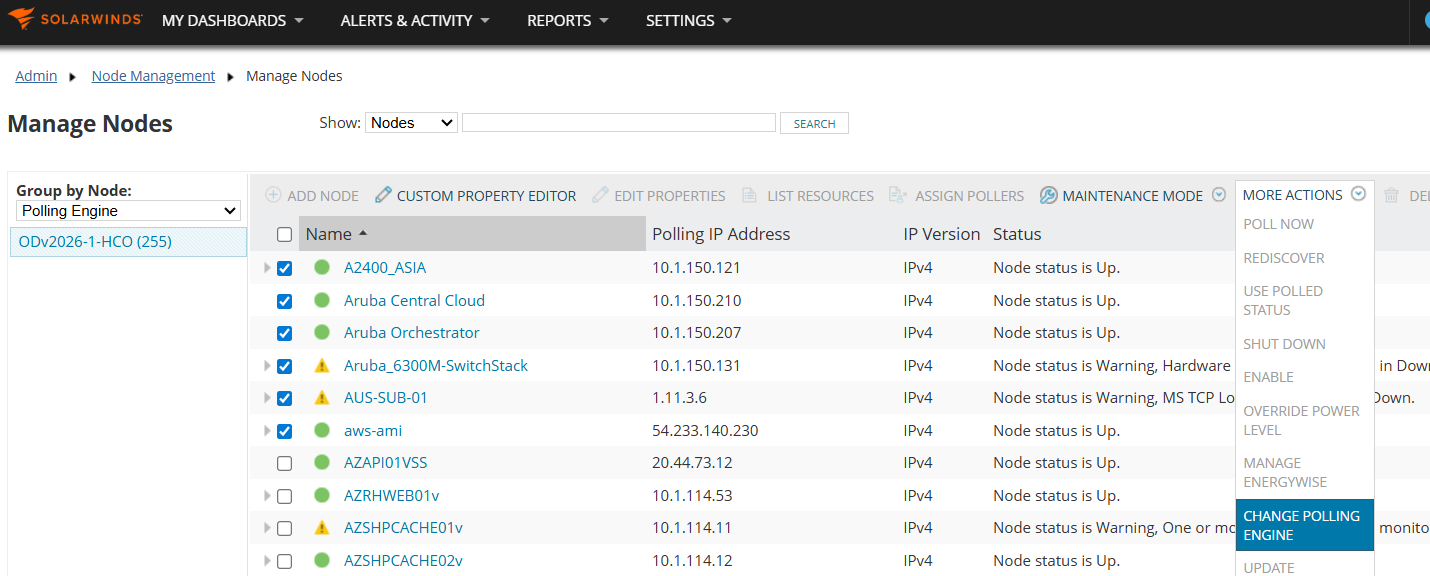Check the AZAPI01VSS row checkbox

point(284,463)
